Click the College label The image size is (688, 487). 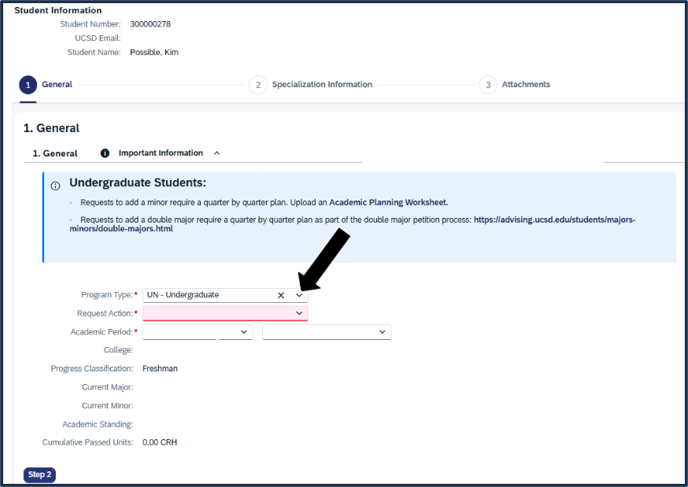tap(118, 350)
